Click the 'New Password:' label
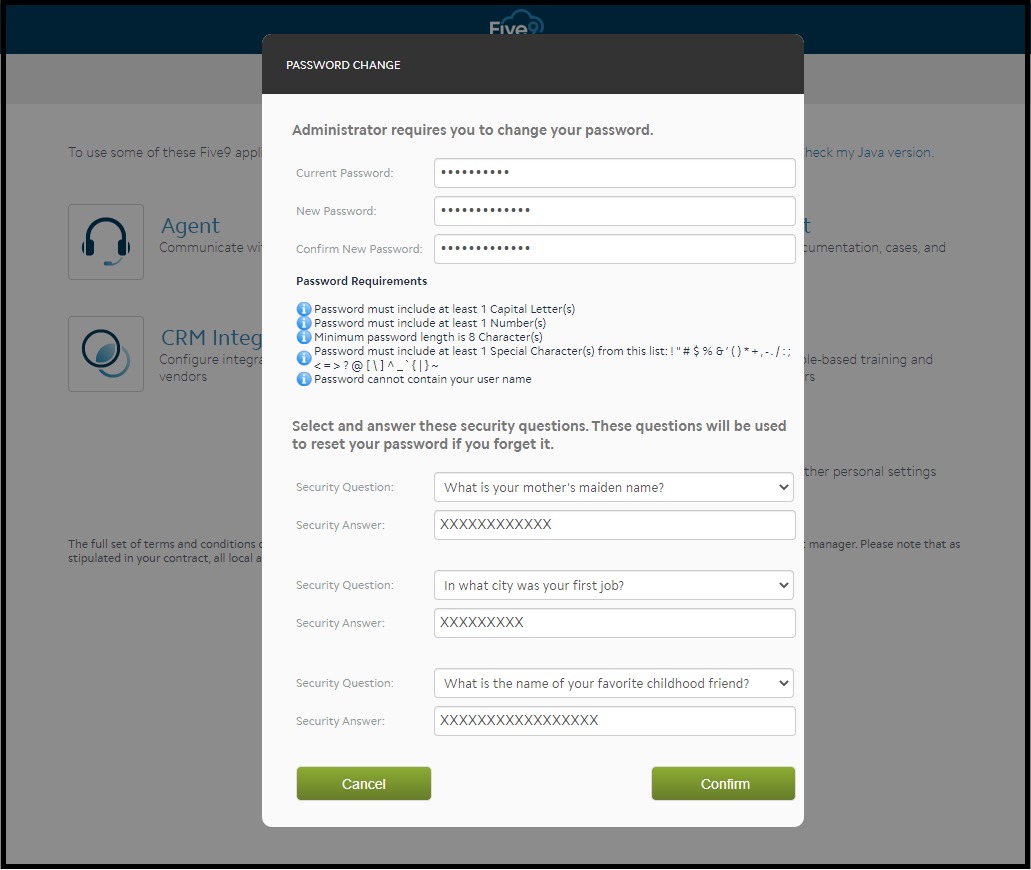 pos(336,211)
